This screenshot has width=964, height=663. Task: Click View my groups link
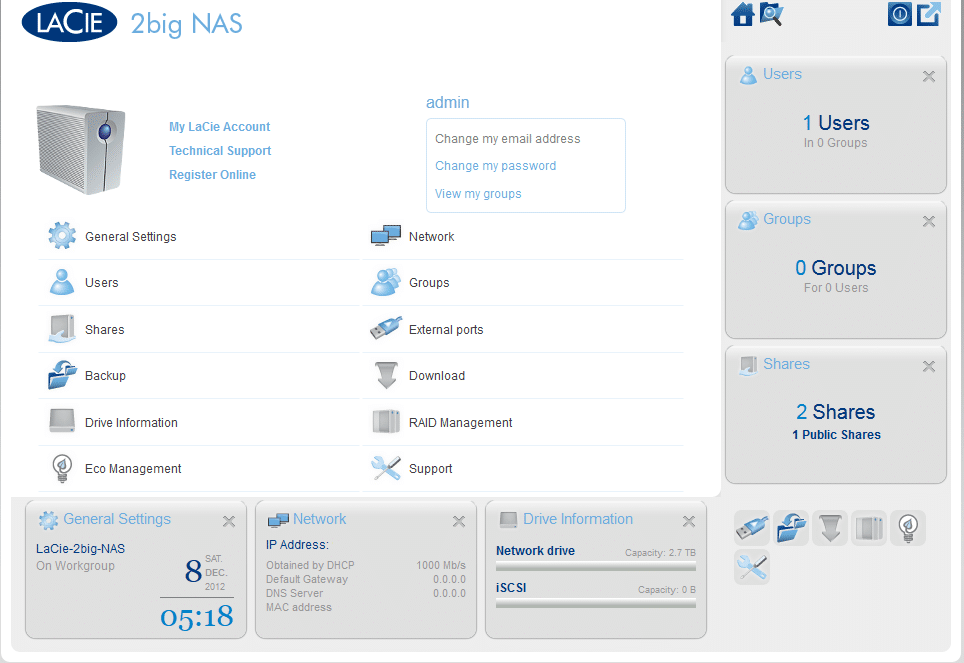[x=478, y=194]
